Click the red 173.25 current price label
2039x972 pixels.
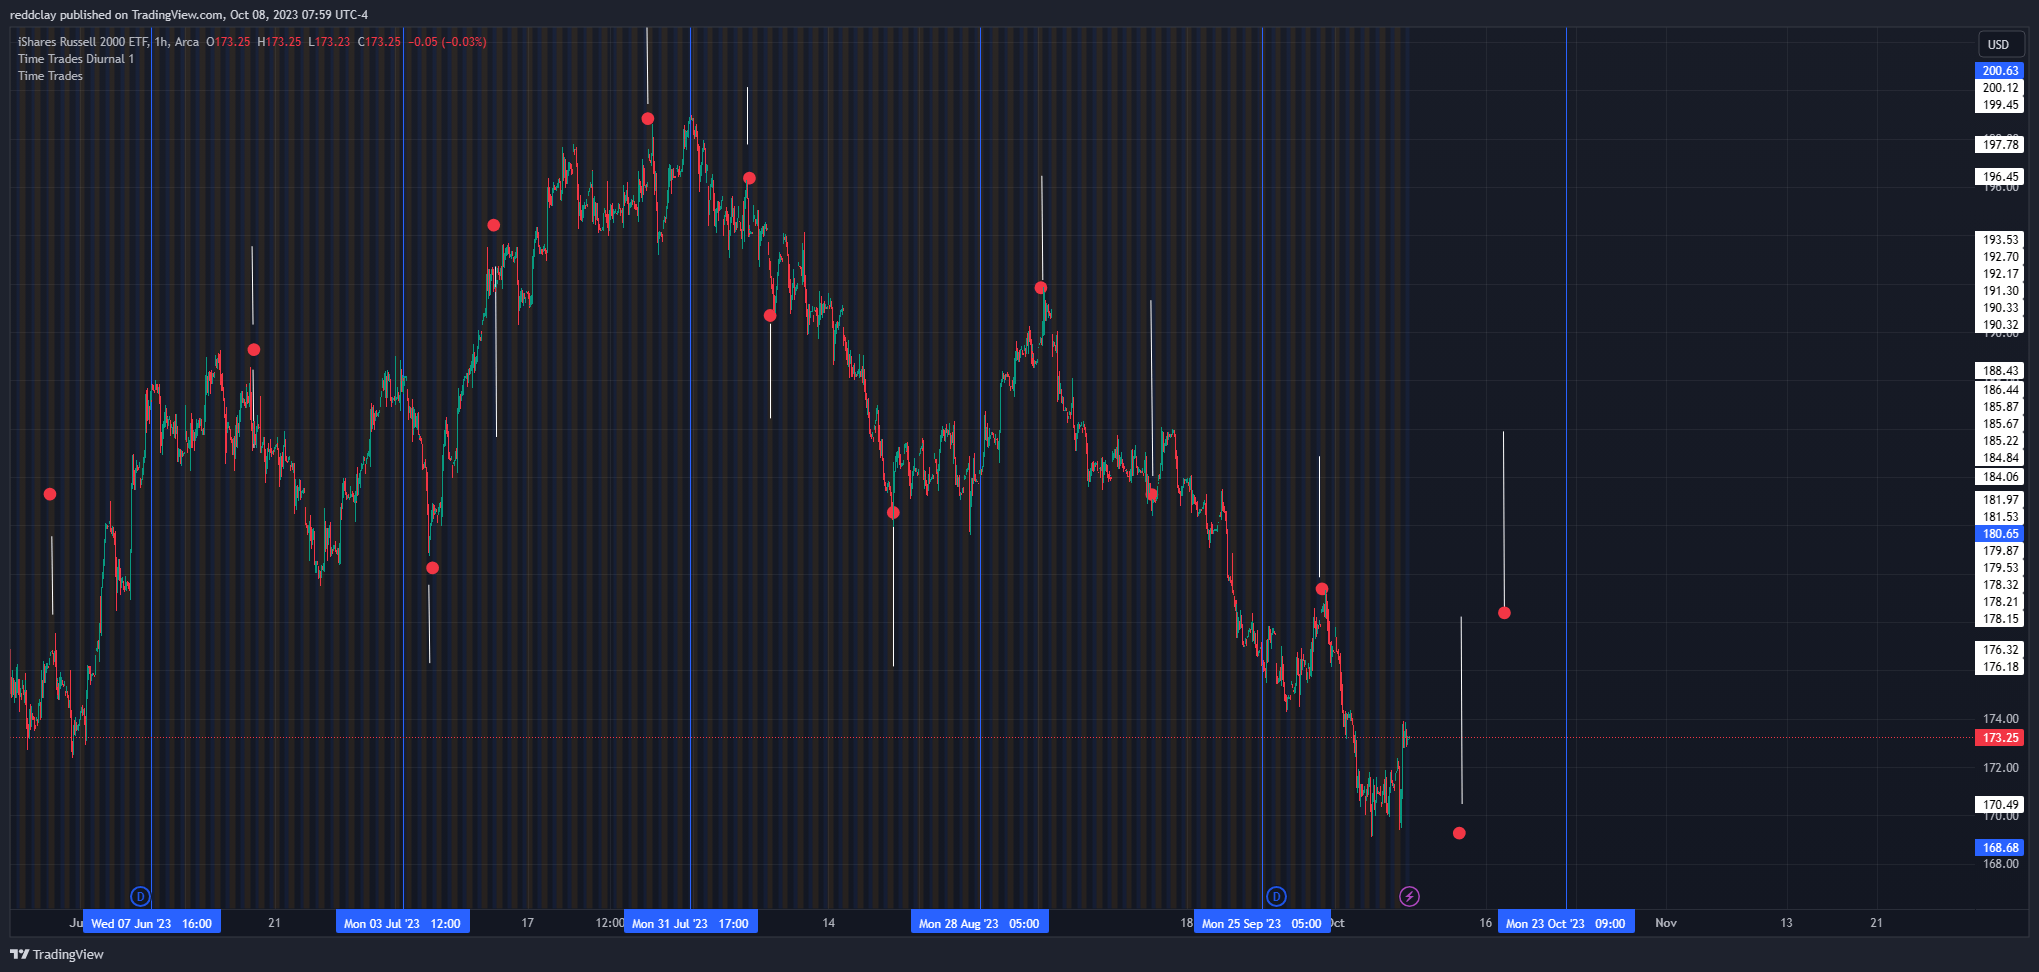1999,737
